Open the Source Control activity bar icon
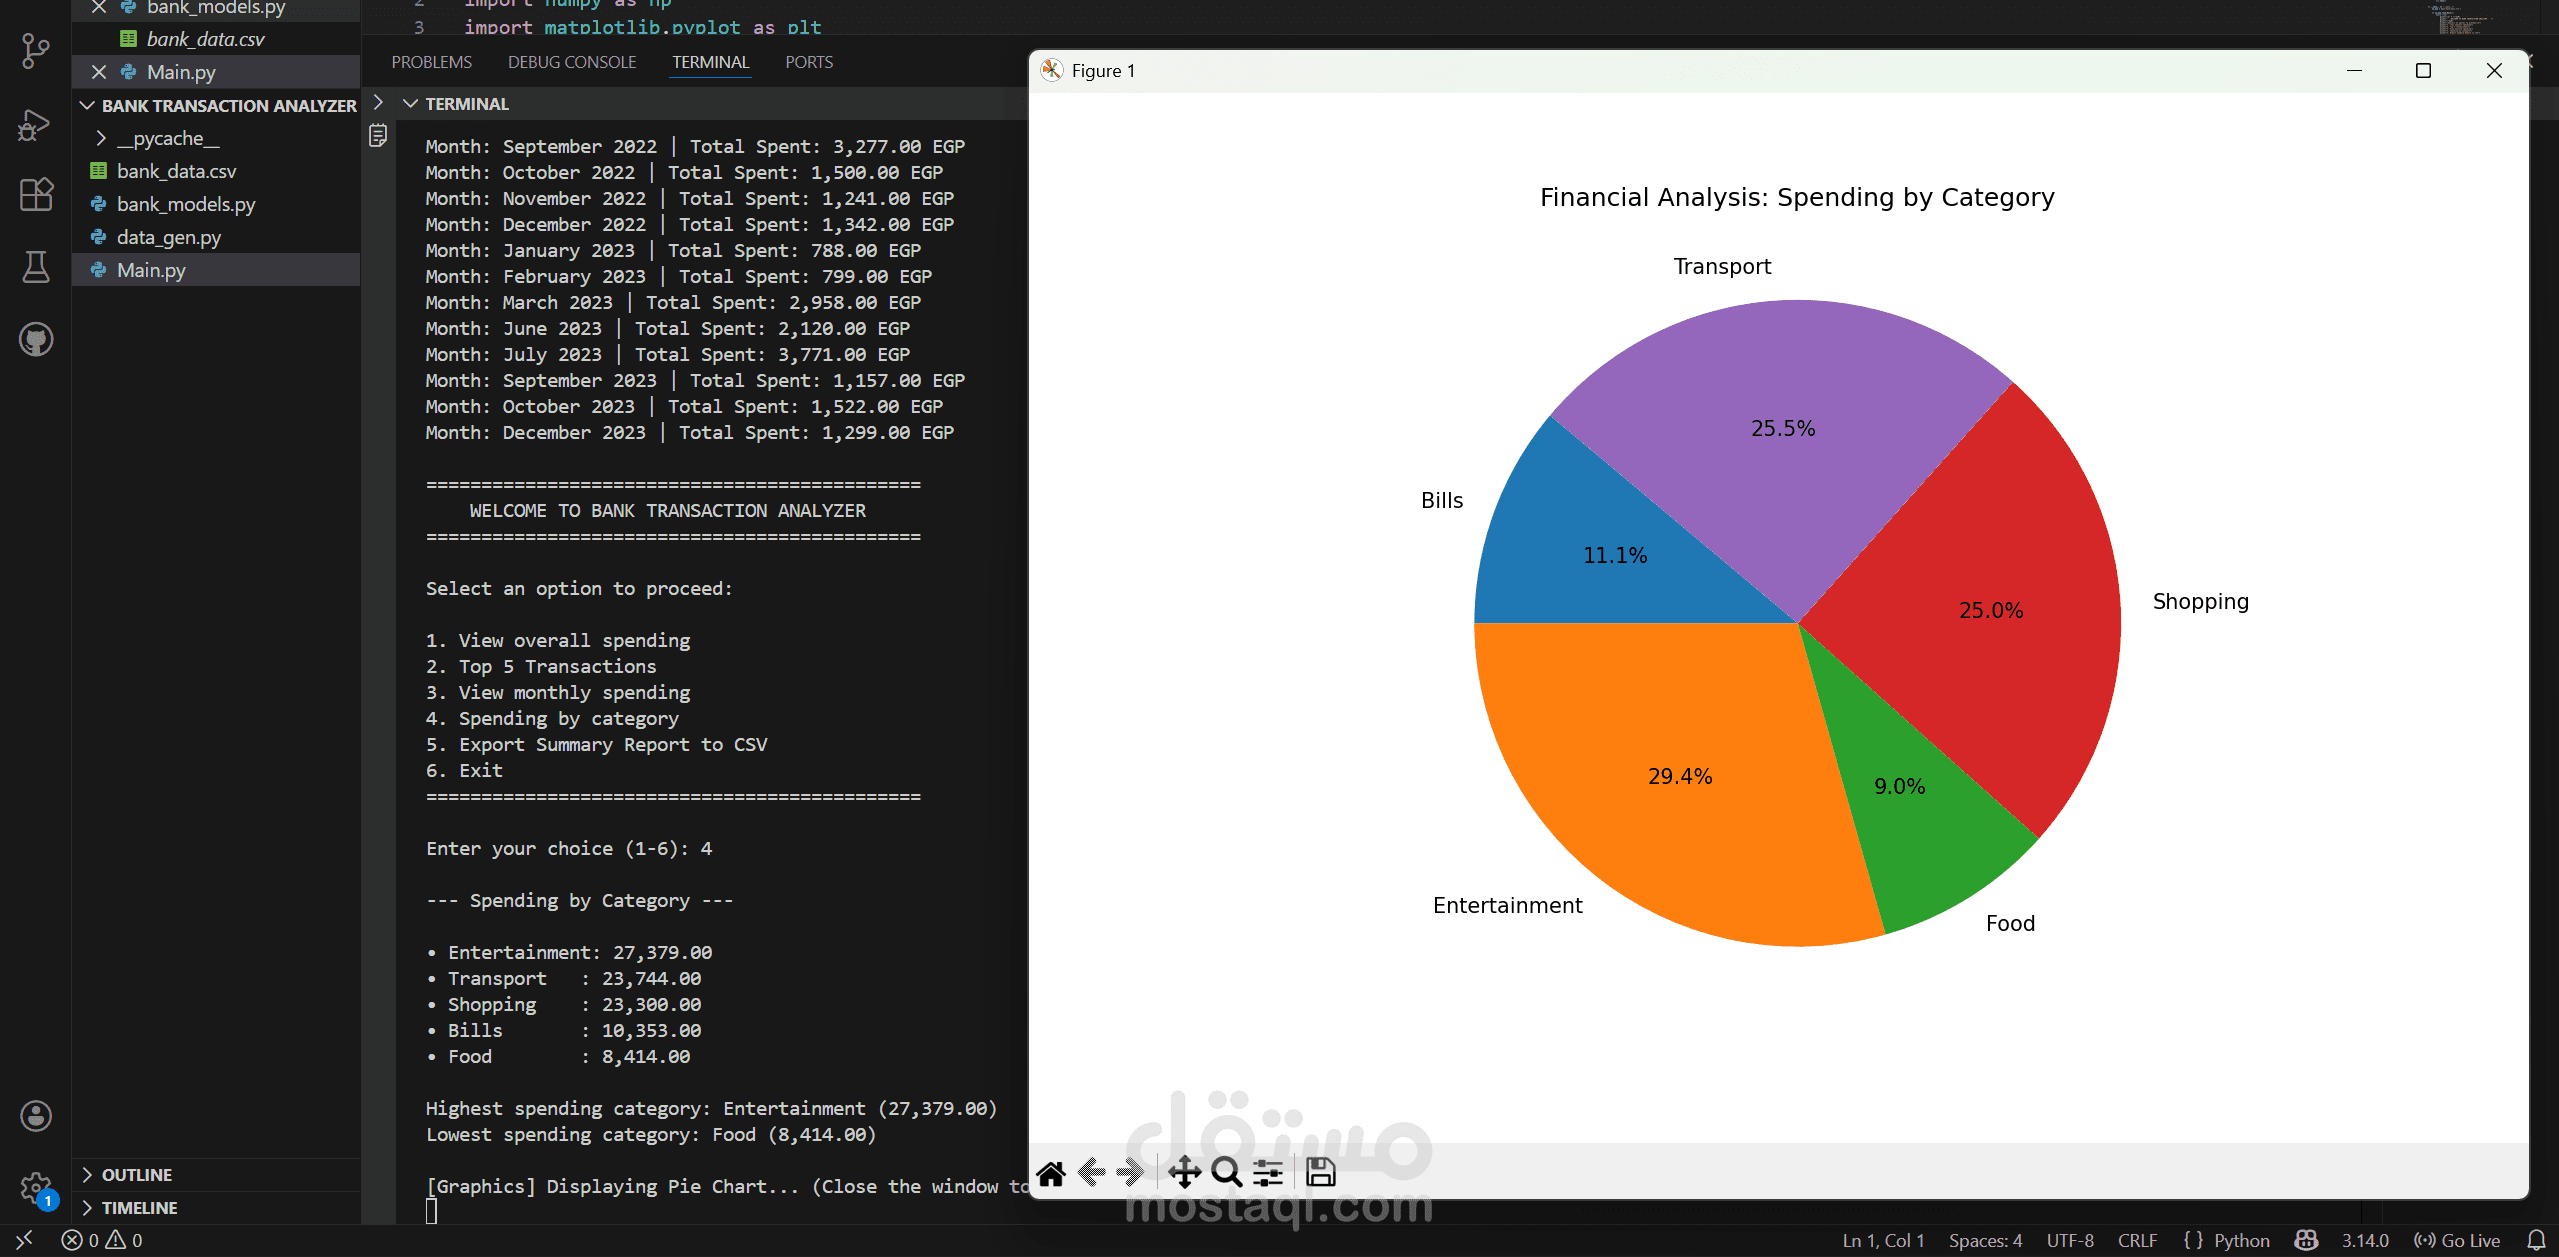Viewport: 2559px width, 1257px height. (36, 50)
